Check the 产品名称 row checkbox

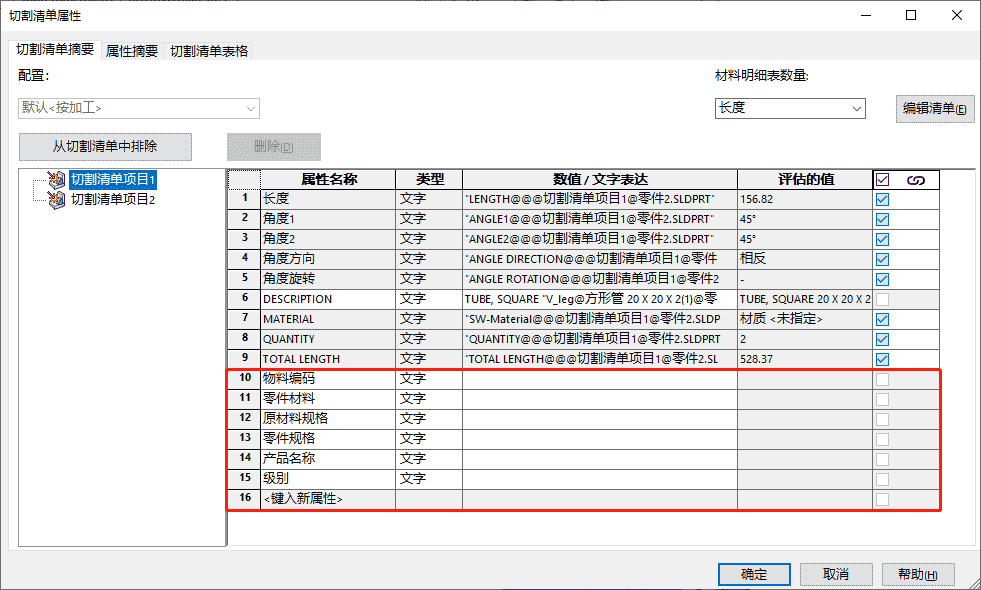click(x=882, y=460)
